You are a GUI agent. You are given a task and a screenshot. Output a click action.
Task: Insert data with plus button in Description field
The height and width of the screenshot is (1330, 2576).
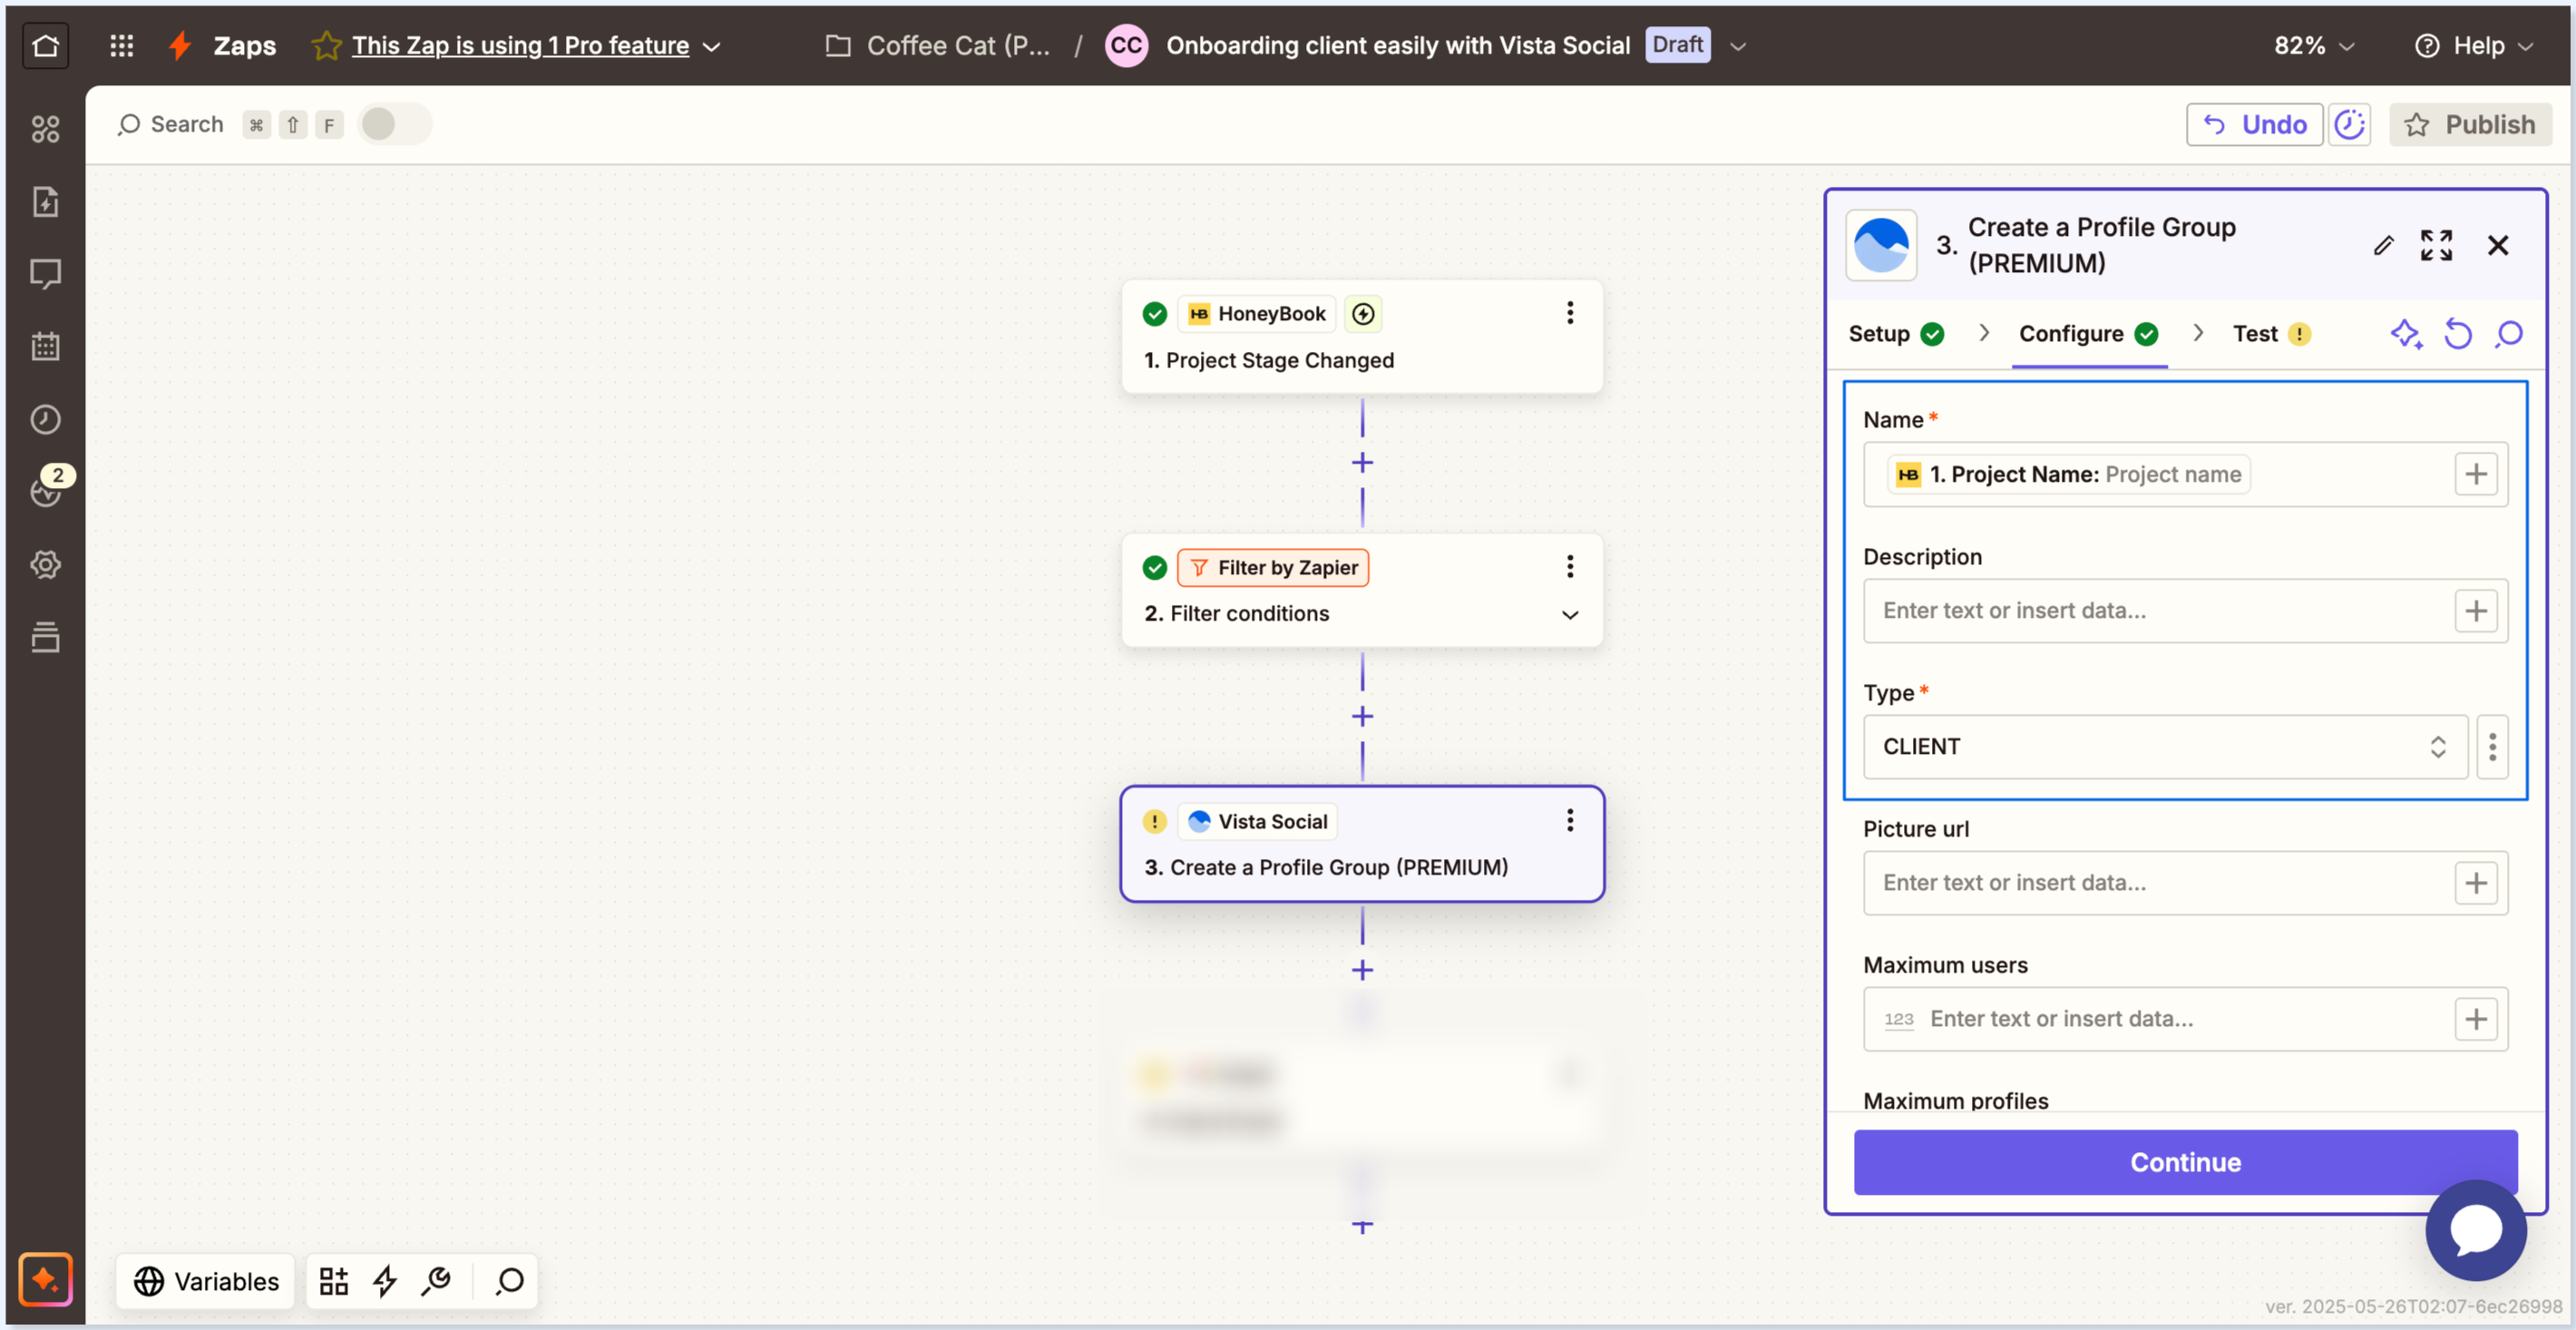click(2476, 611)
